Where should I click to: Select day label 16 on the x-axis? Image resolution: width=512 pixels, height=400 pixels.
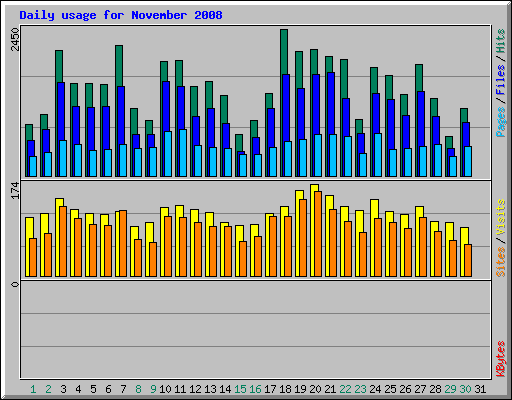255,389
